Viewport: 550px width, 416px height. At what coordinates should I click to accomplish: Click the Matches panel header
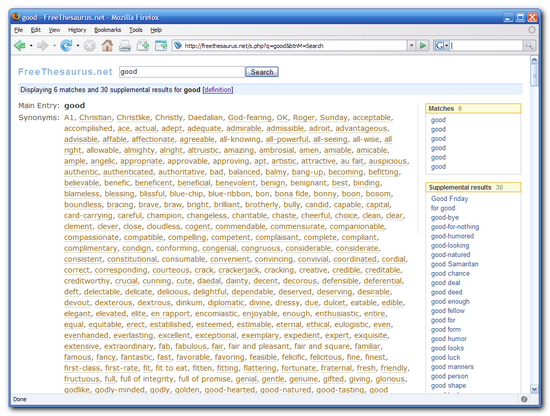[473, 108]
